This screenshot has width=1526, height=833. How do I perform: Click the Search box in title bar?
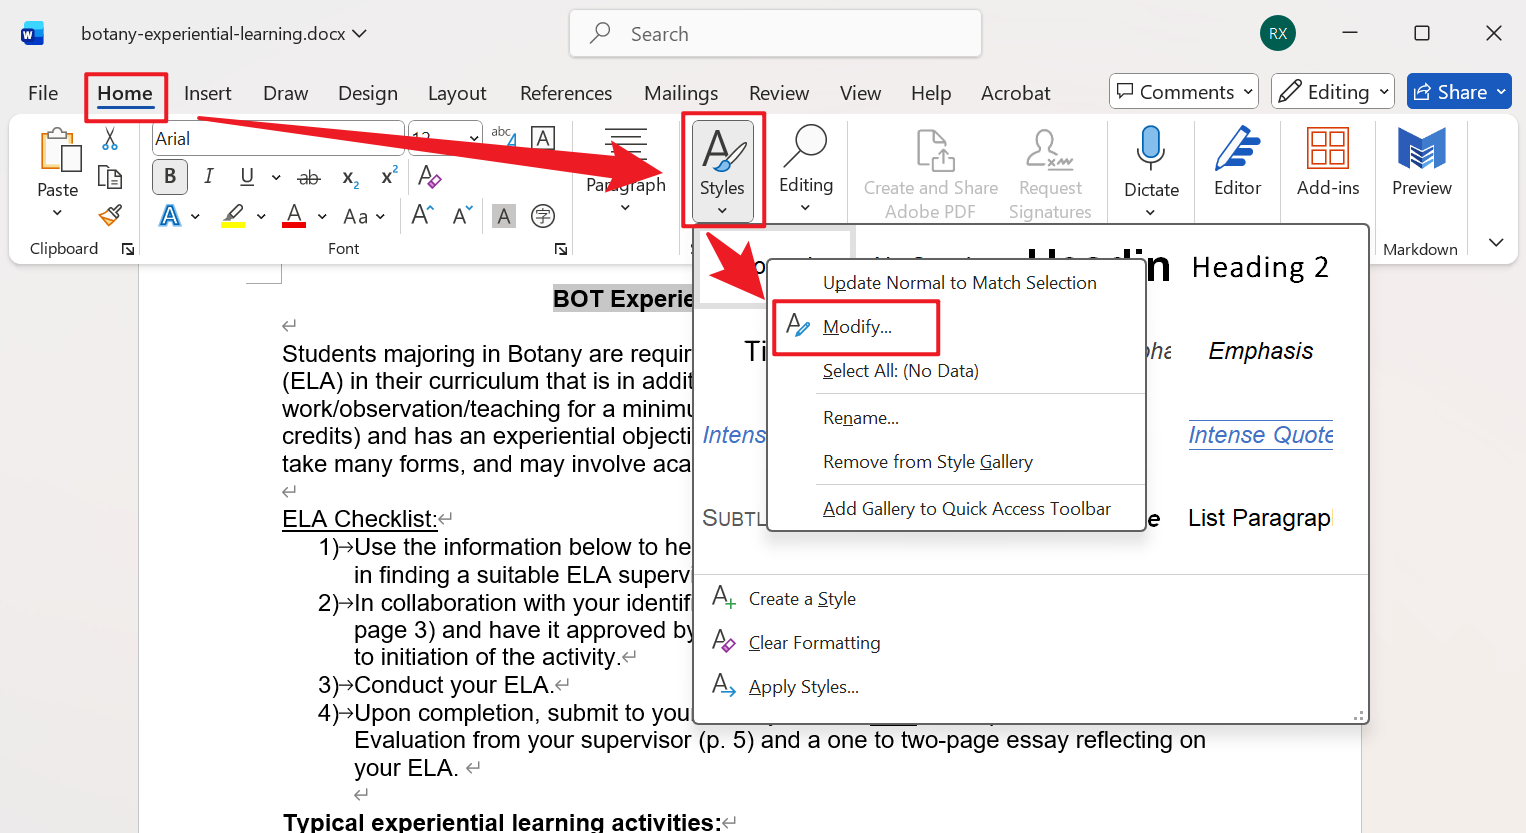(775, 34)
